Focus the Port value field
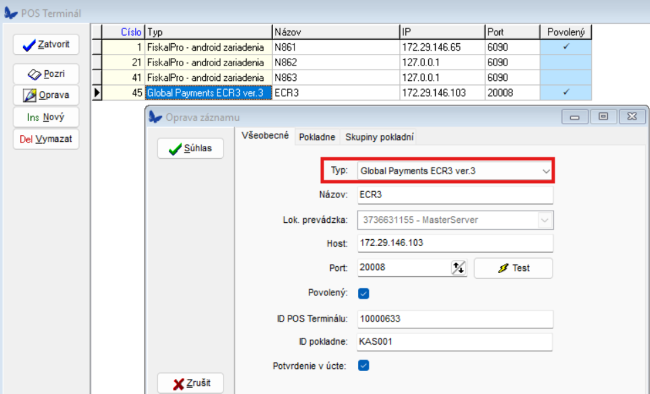 click(x=404, y=268)
